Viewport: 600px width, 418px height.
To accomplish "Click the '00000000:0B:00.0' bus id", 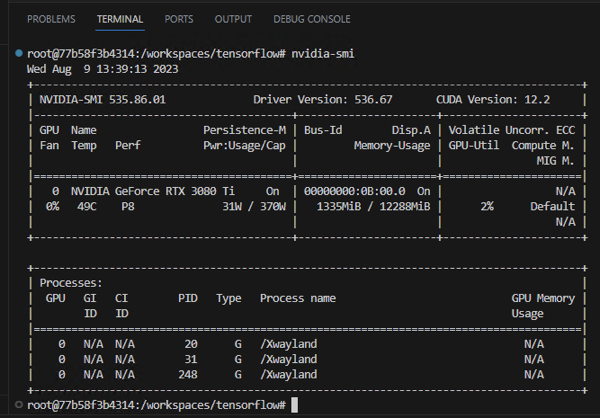I will [355, 191].
